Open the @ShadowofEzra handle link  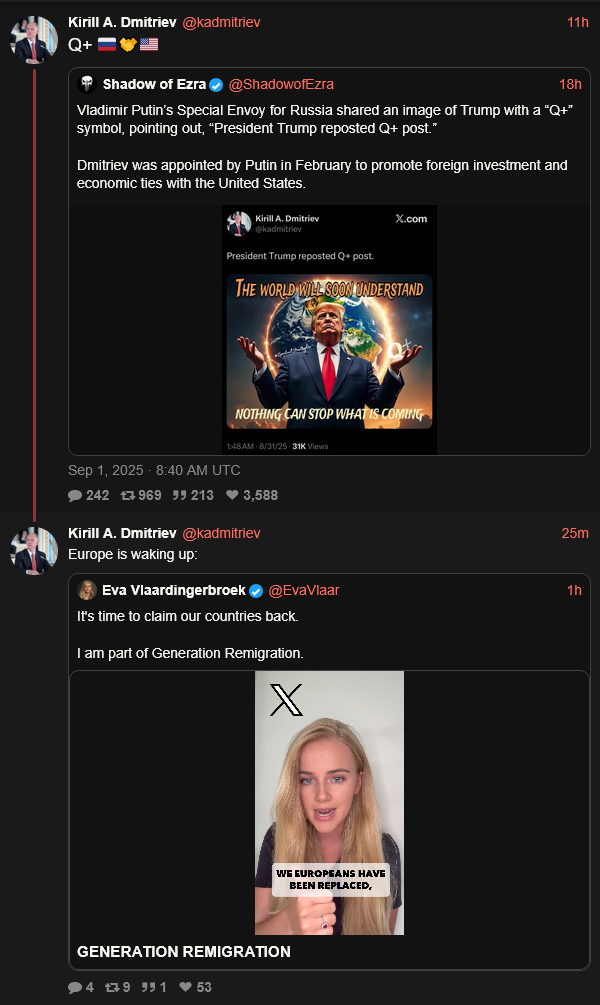pyautogui.click(x=281, y=85)
